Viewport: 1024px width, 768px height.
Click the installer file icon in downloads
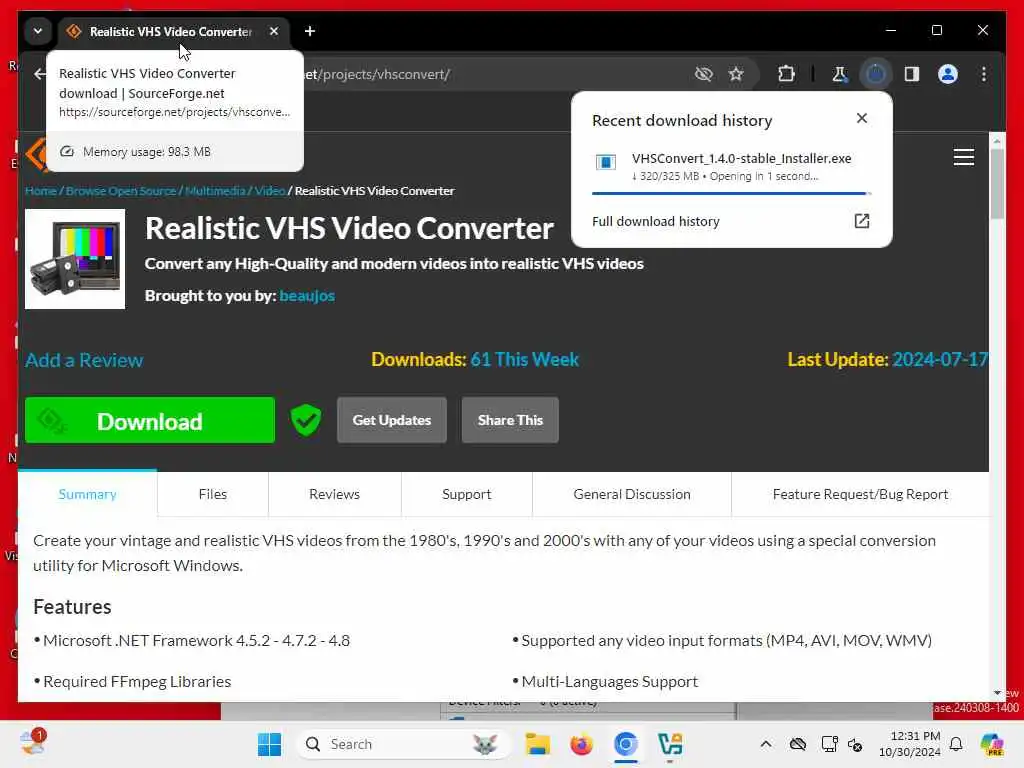(x=605, y=162)
